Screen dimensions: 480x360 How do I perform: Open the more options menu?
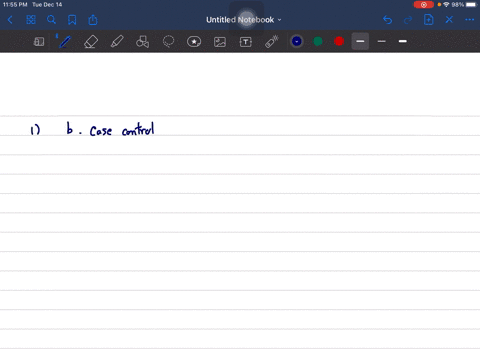[x=469, y=20]
